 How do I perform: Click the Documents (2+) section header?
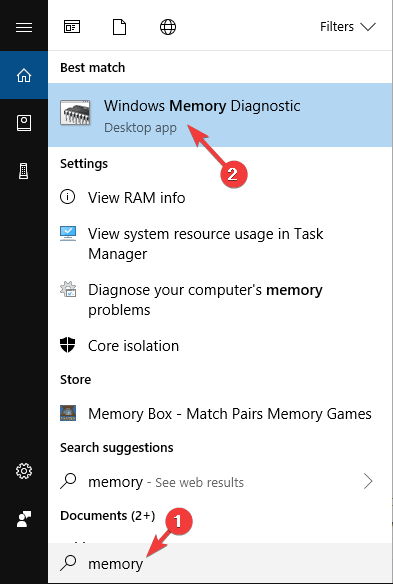[x=108, y=515]
